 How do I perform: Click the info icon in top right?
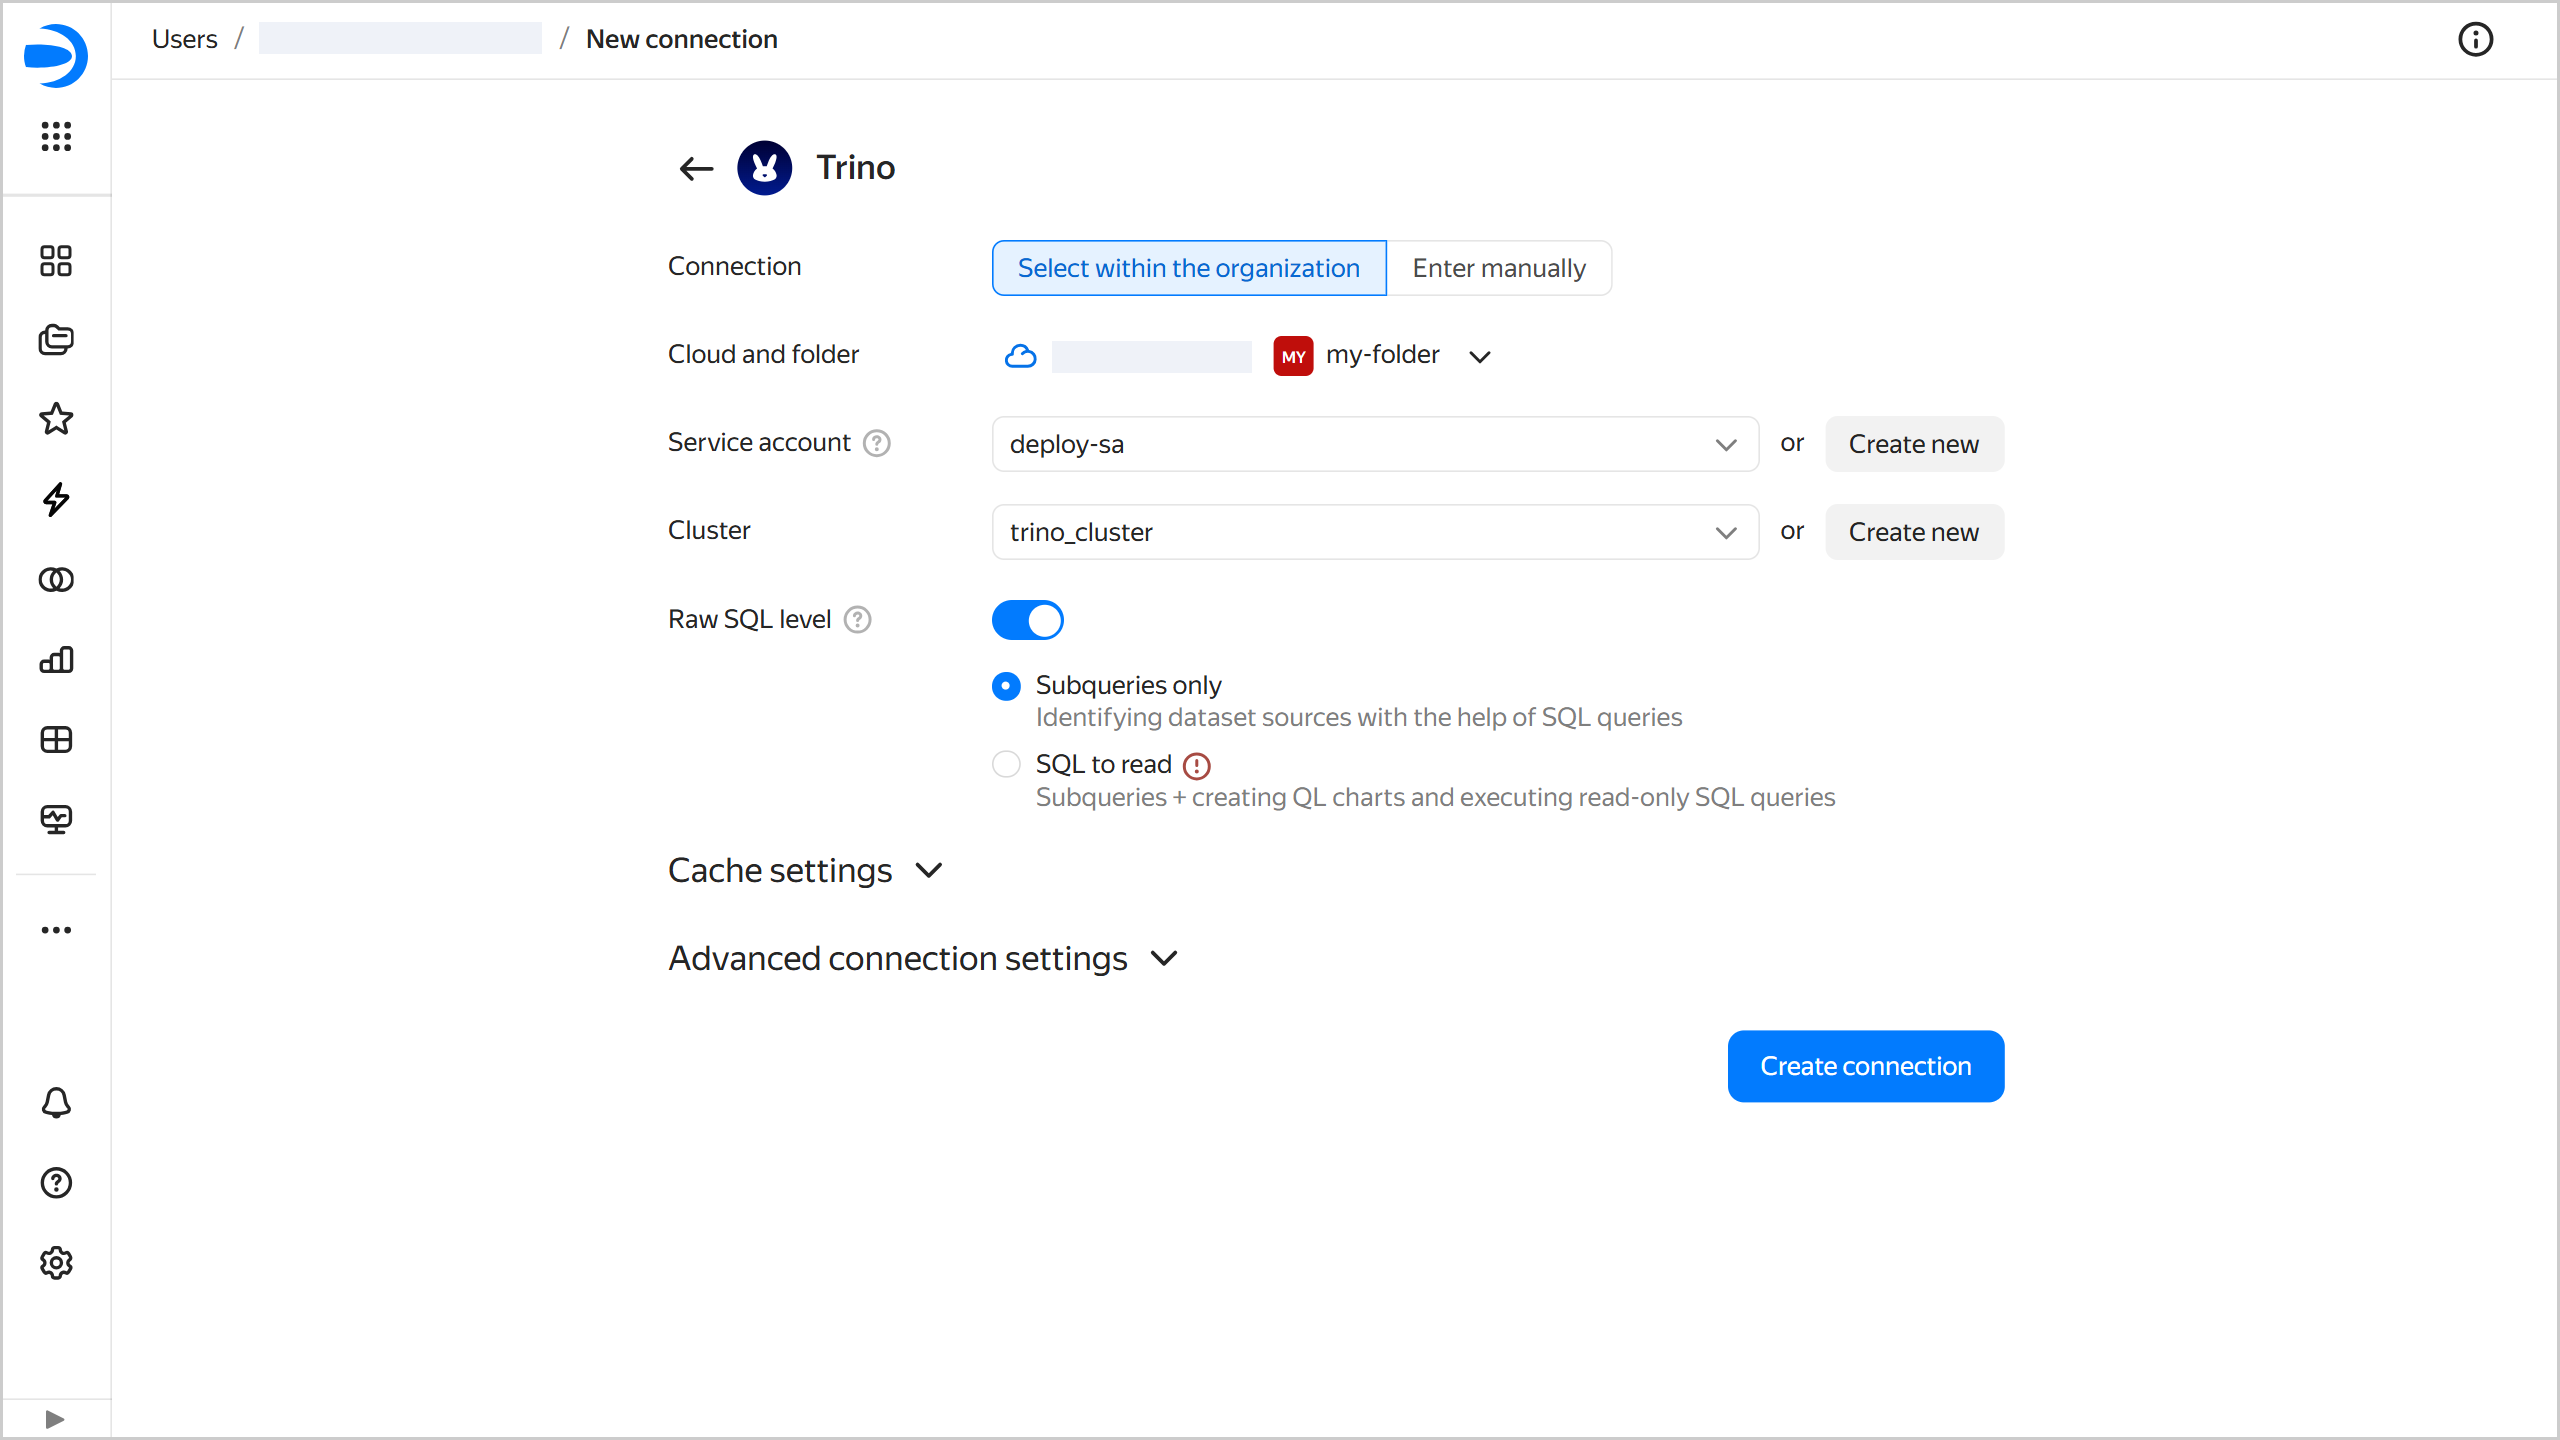2475,40
